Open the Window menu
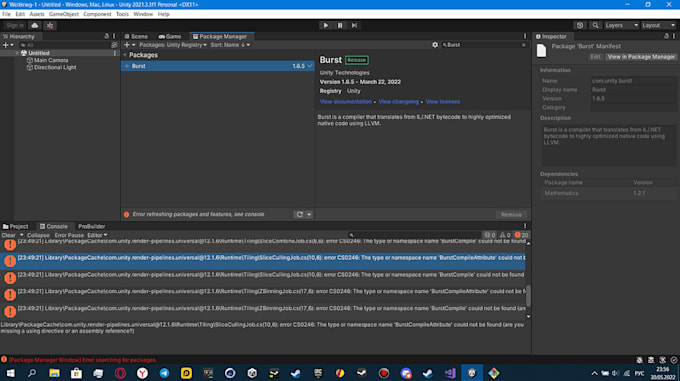Viewport: 680px width, 381px height. point(143,14)
